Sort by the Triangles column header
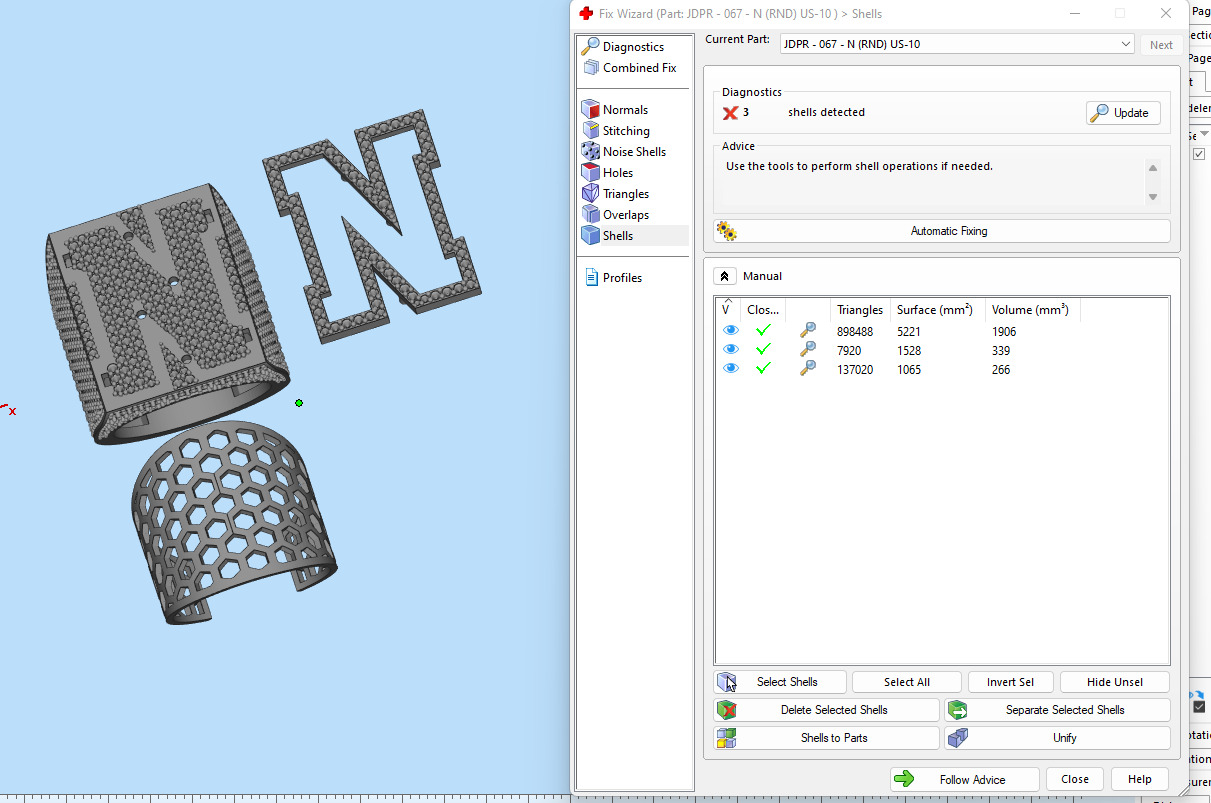1211x803 pixels. 860,310
